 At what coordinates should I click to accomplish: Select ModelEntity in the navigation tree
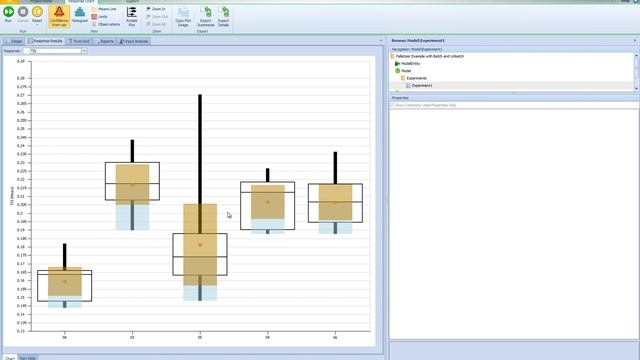coord(411,64)
